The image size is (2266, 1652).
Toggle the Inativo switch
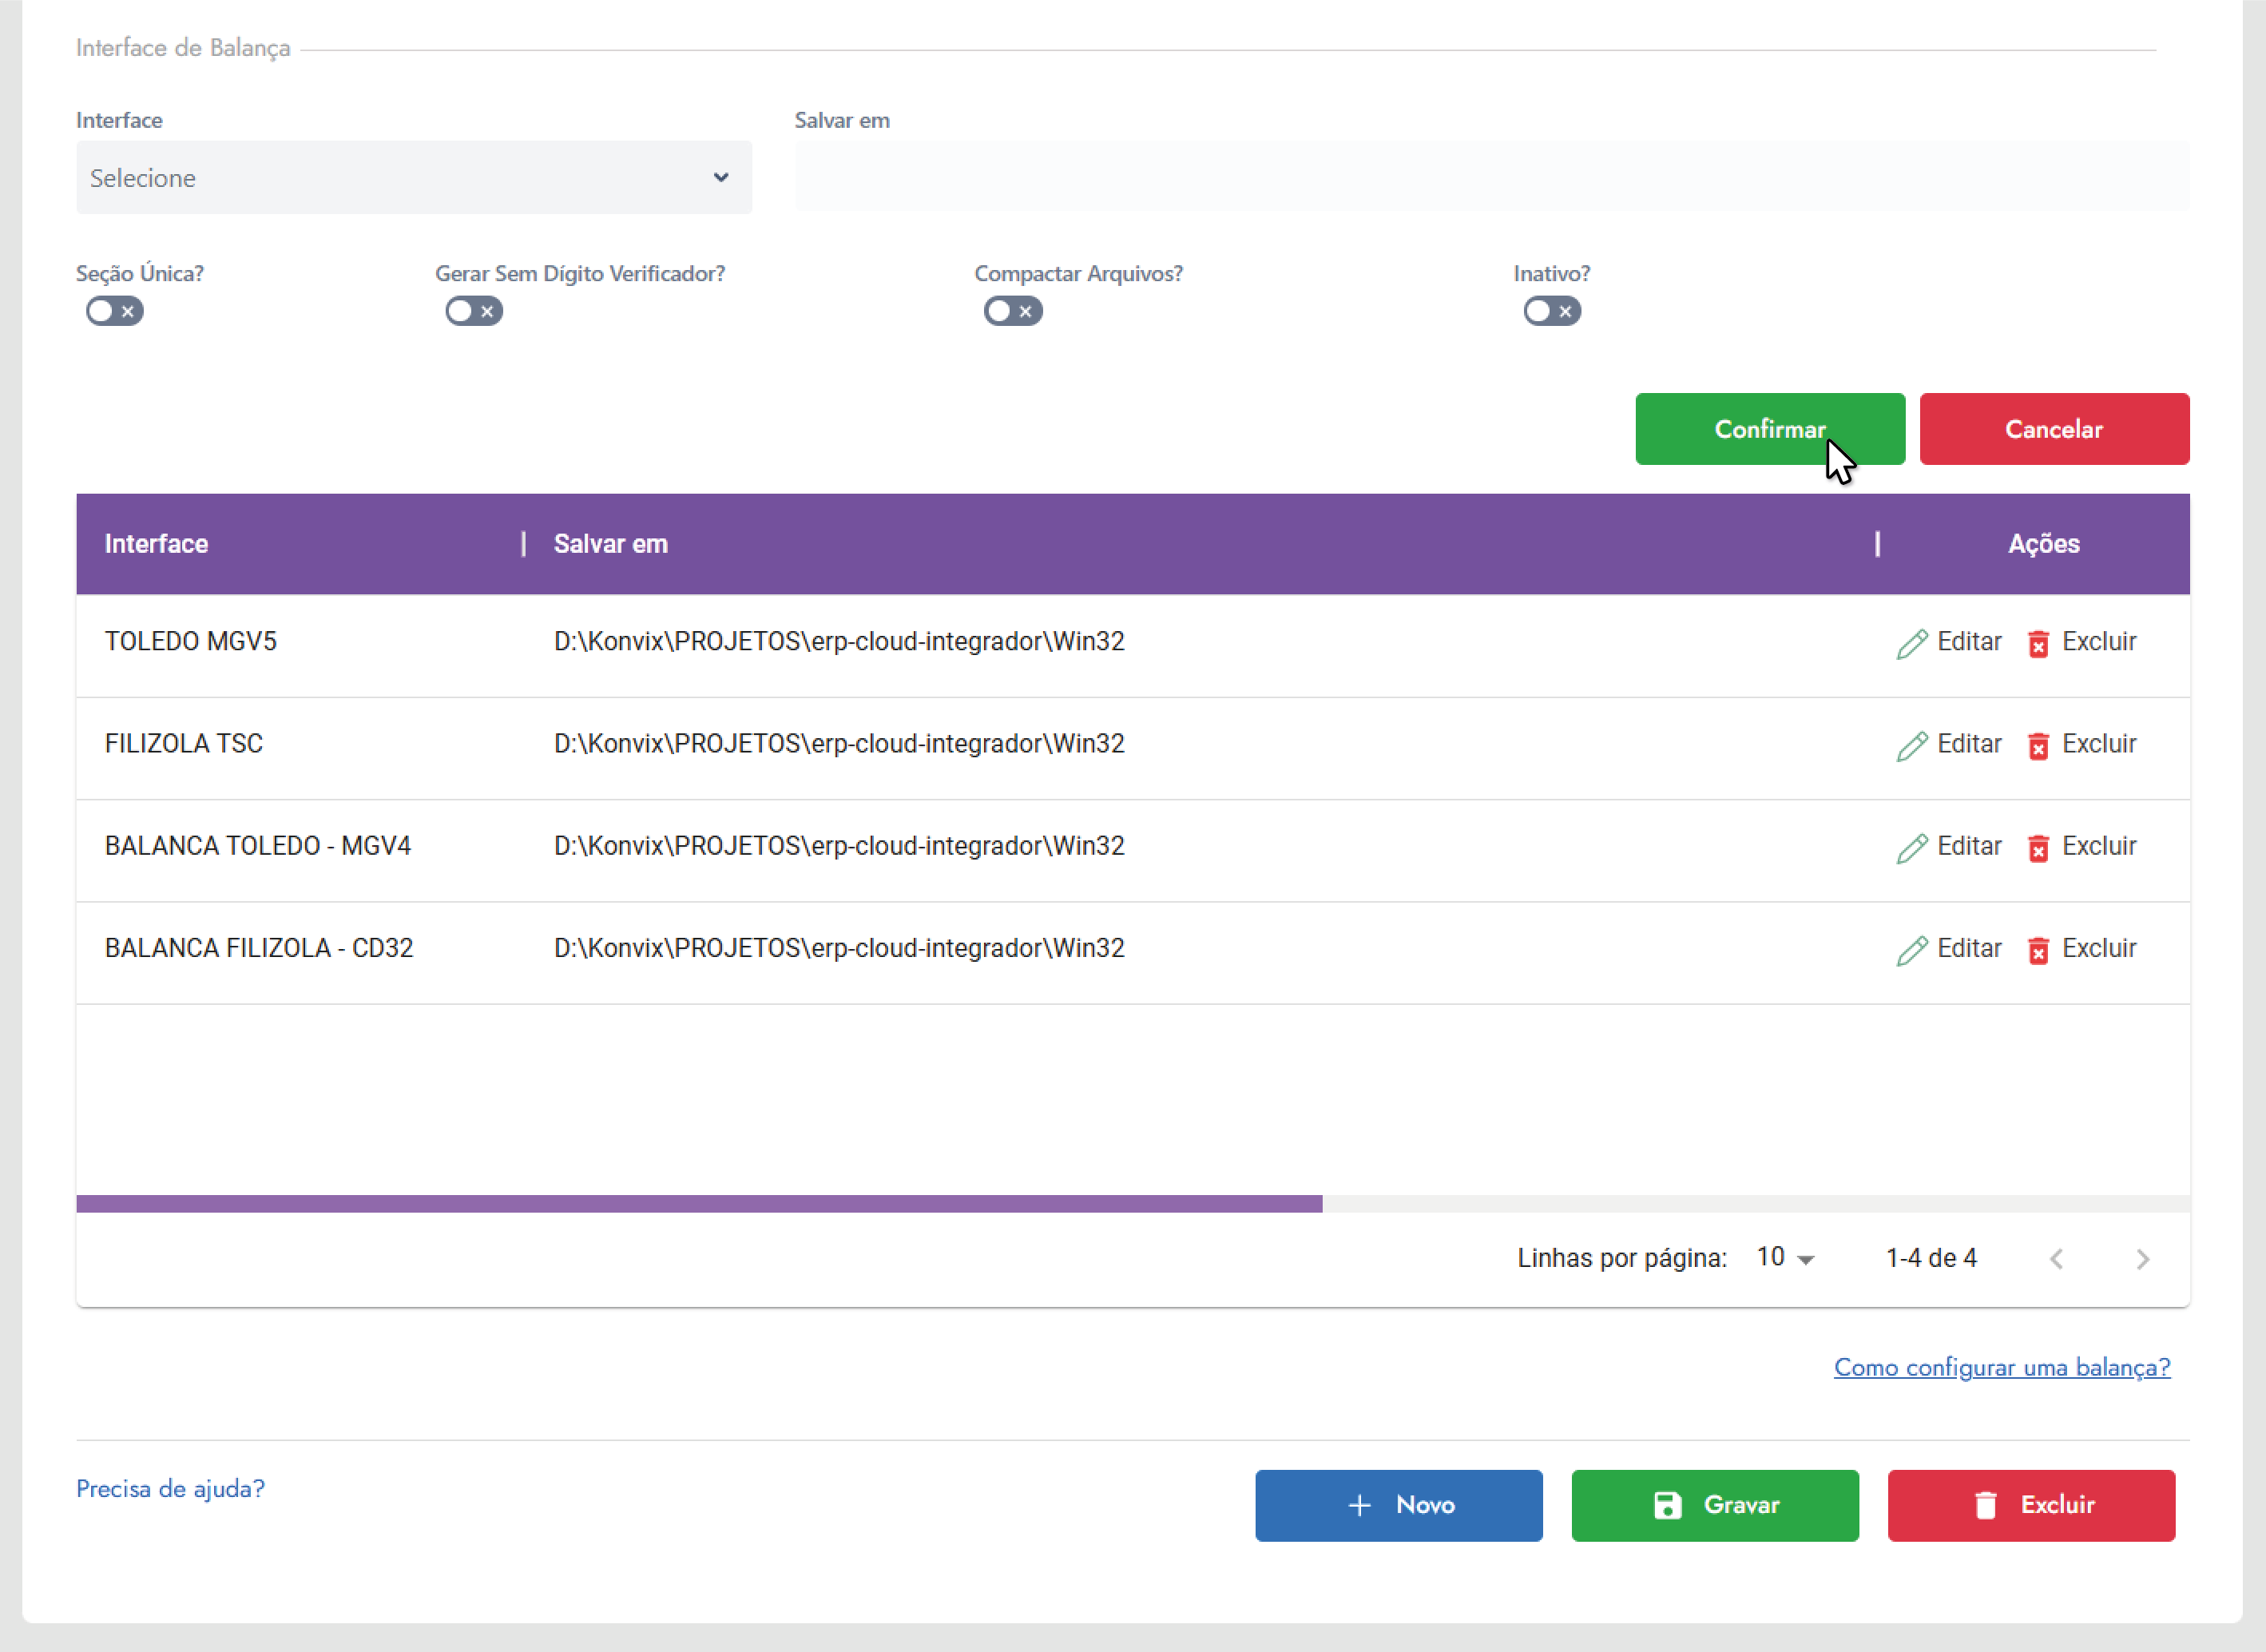tap(1552, 311)
